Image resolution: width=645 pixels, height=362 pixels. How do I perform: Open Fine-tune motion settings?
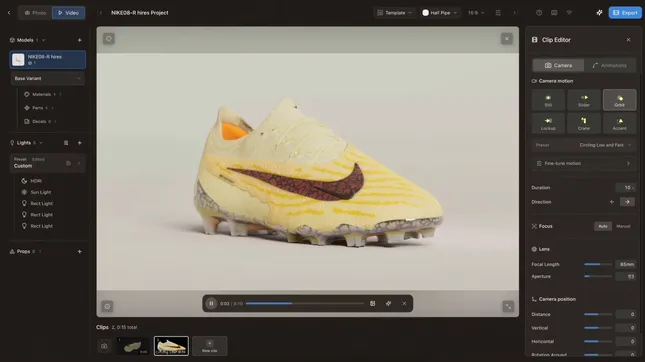point(584,163)
